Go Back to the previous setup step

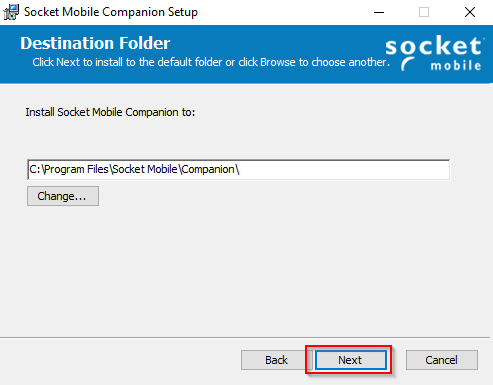point(276,360)
